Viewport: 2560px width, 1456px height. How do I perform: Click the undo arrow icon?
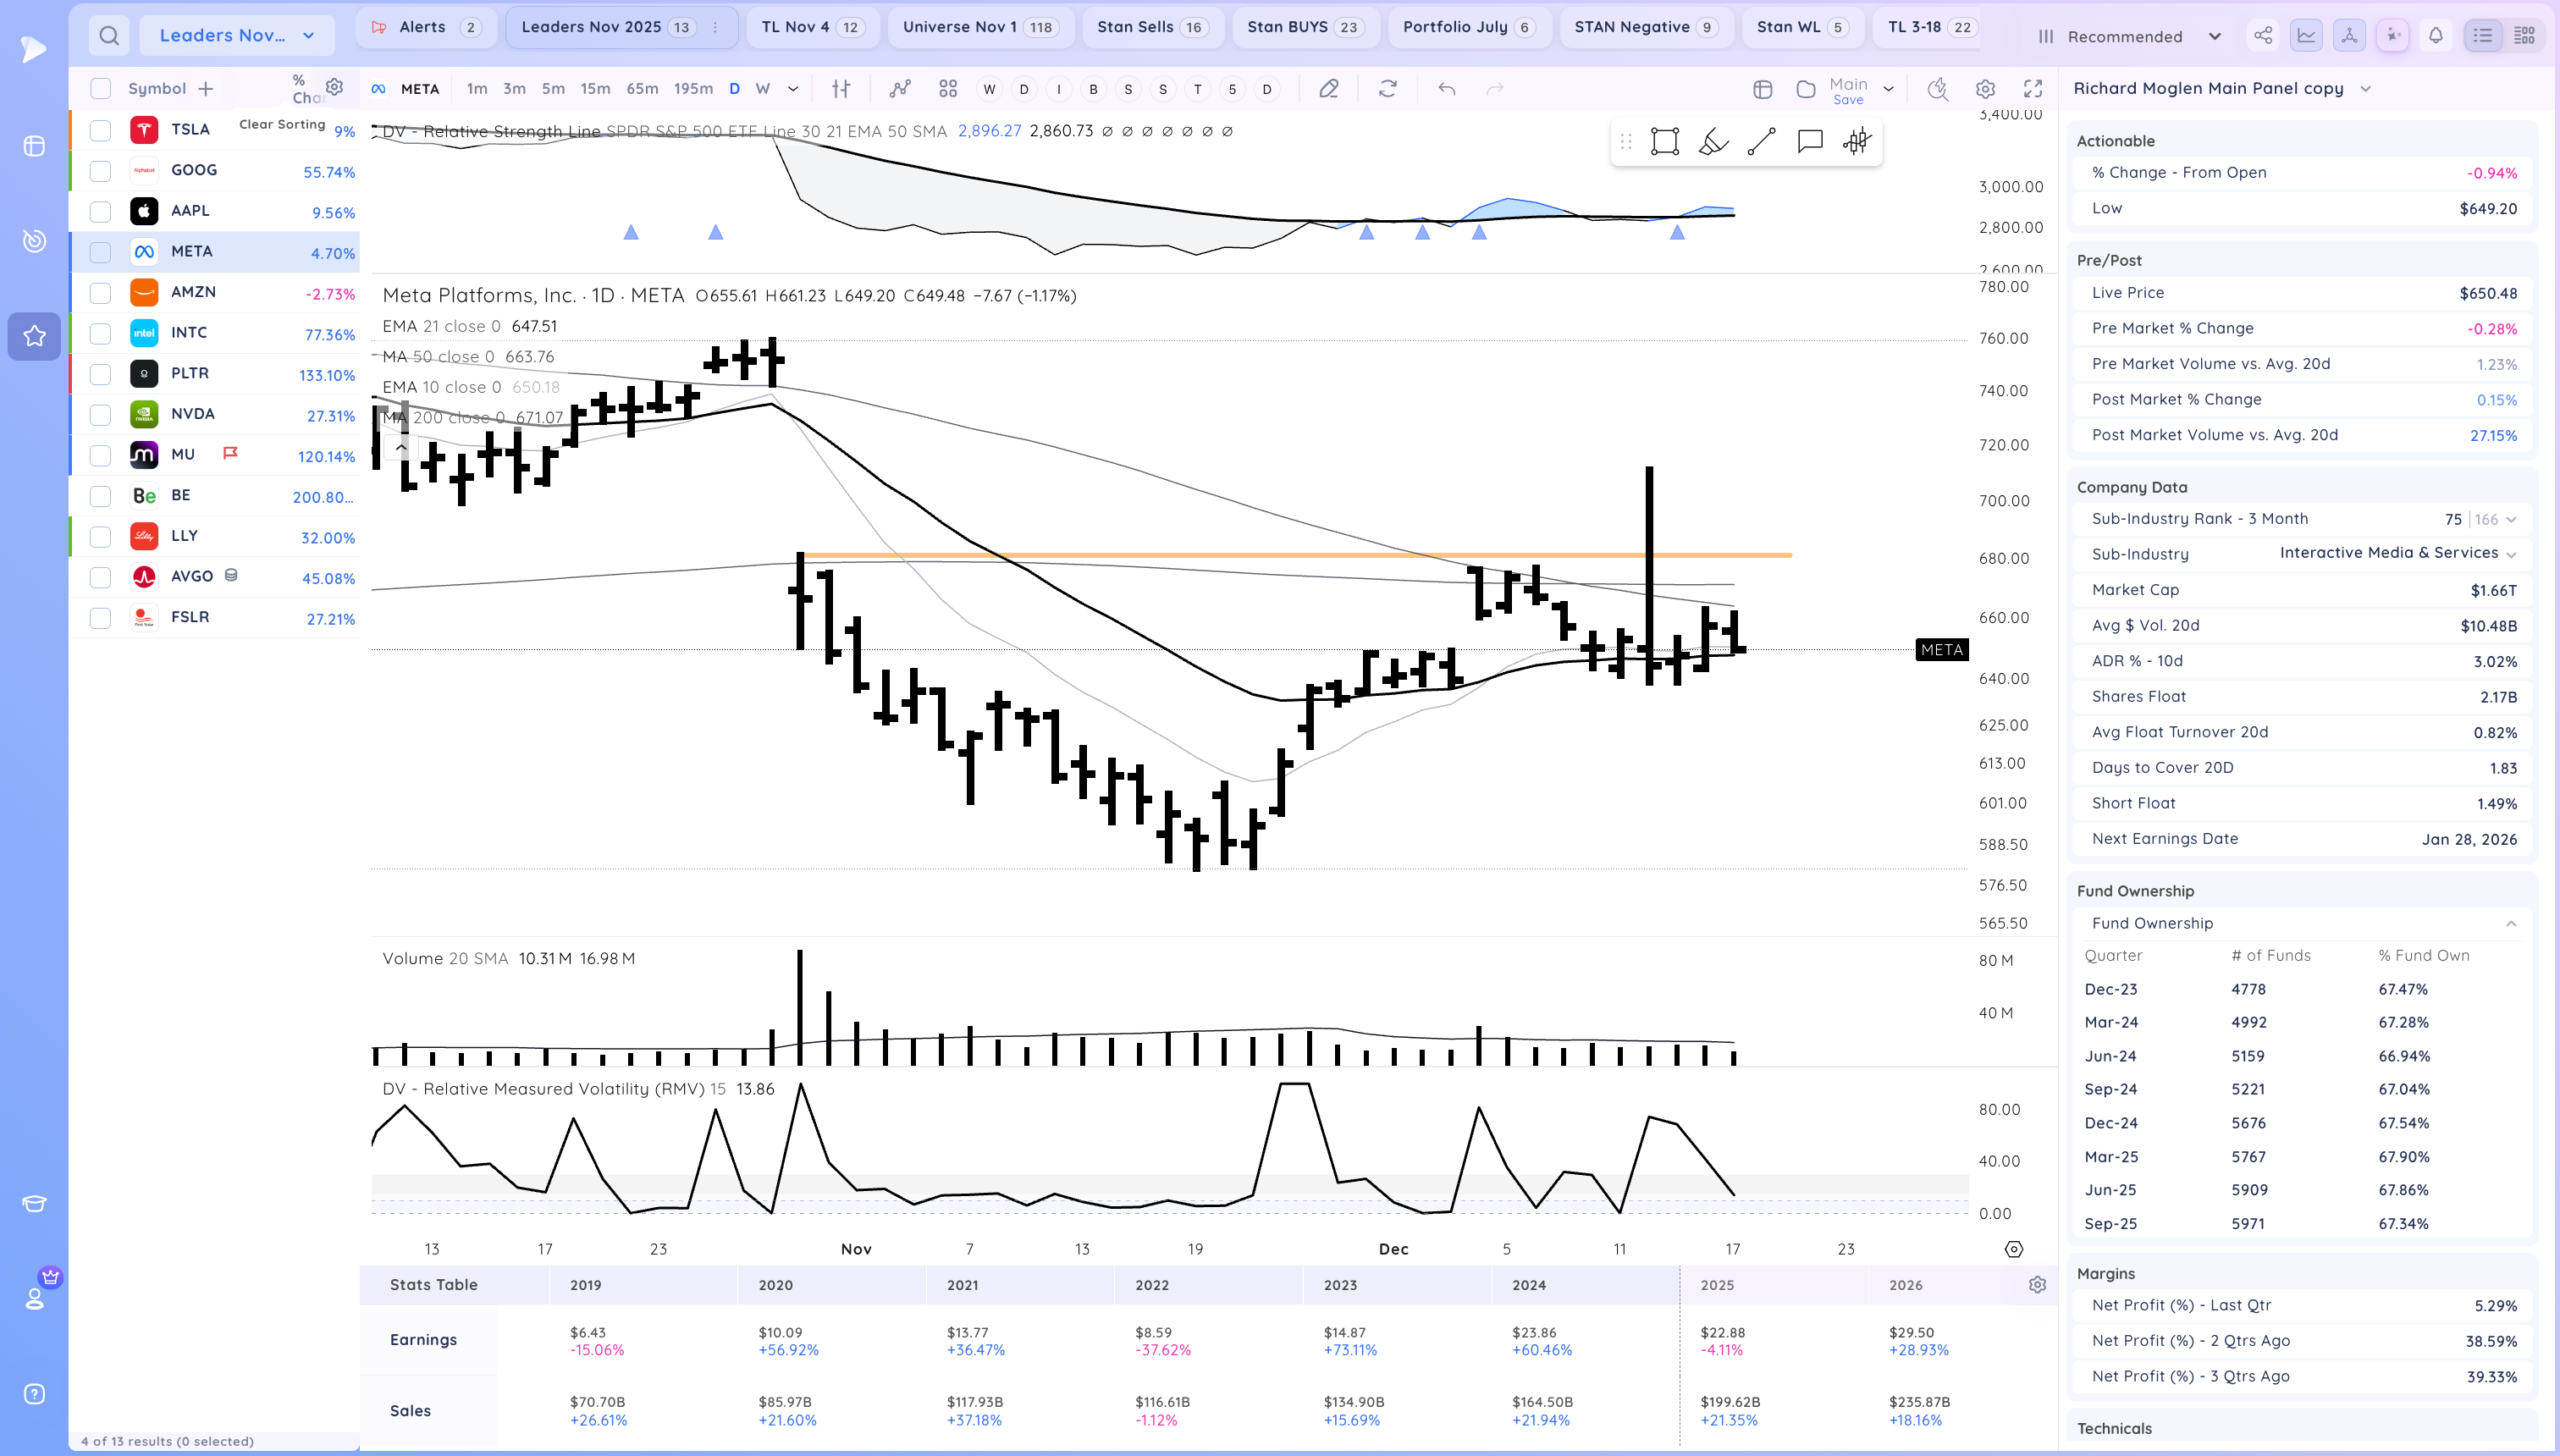(x=1446, y=89)
